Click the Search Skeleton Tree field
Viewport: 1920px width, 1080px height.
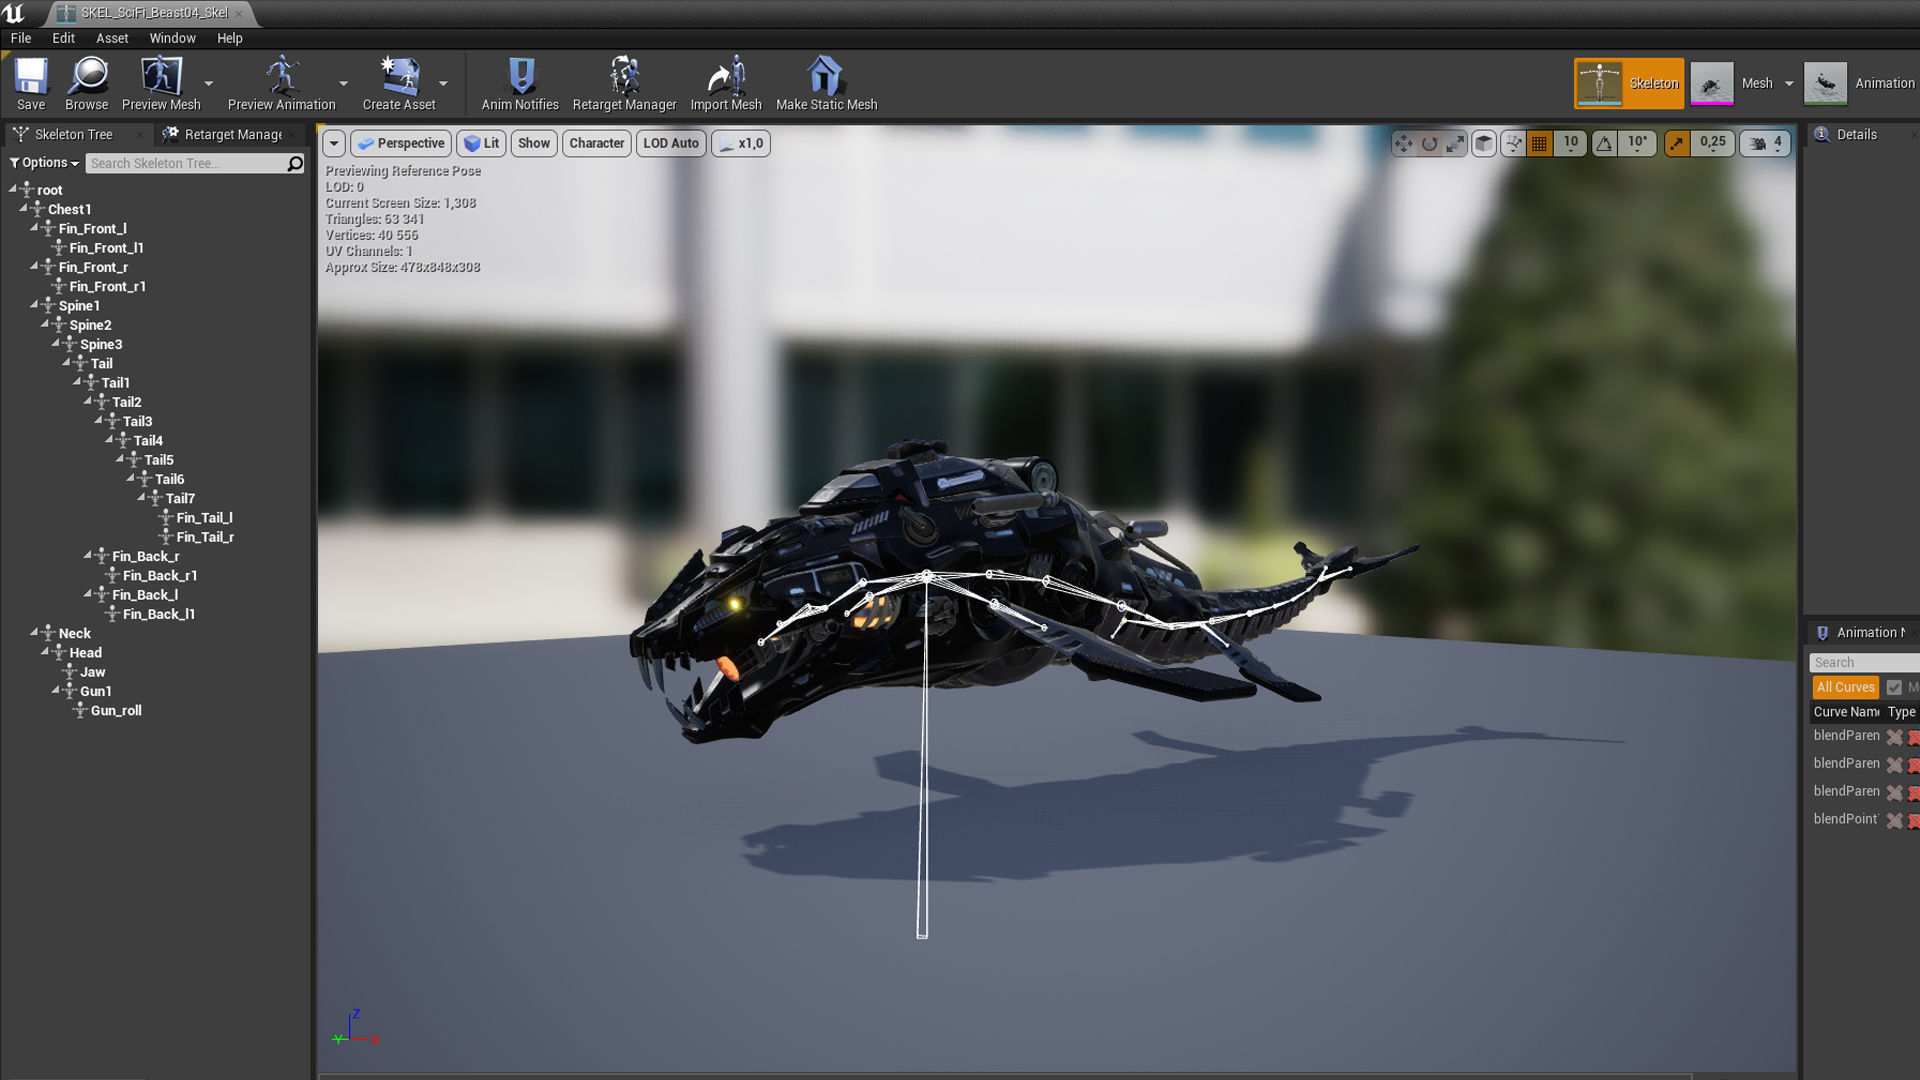tap(185, 163)
